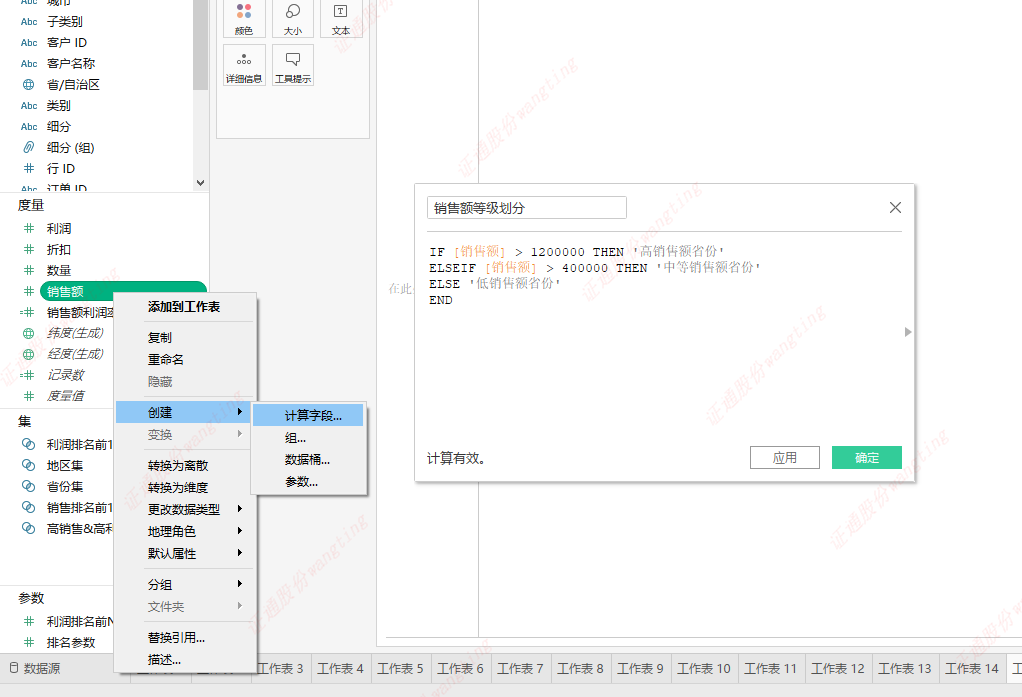Open the 工具提示 tooltip marks card
The image size is (1022, 697).
coord(293,65)
